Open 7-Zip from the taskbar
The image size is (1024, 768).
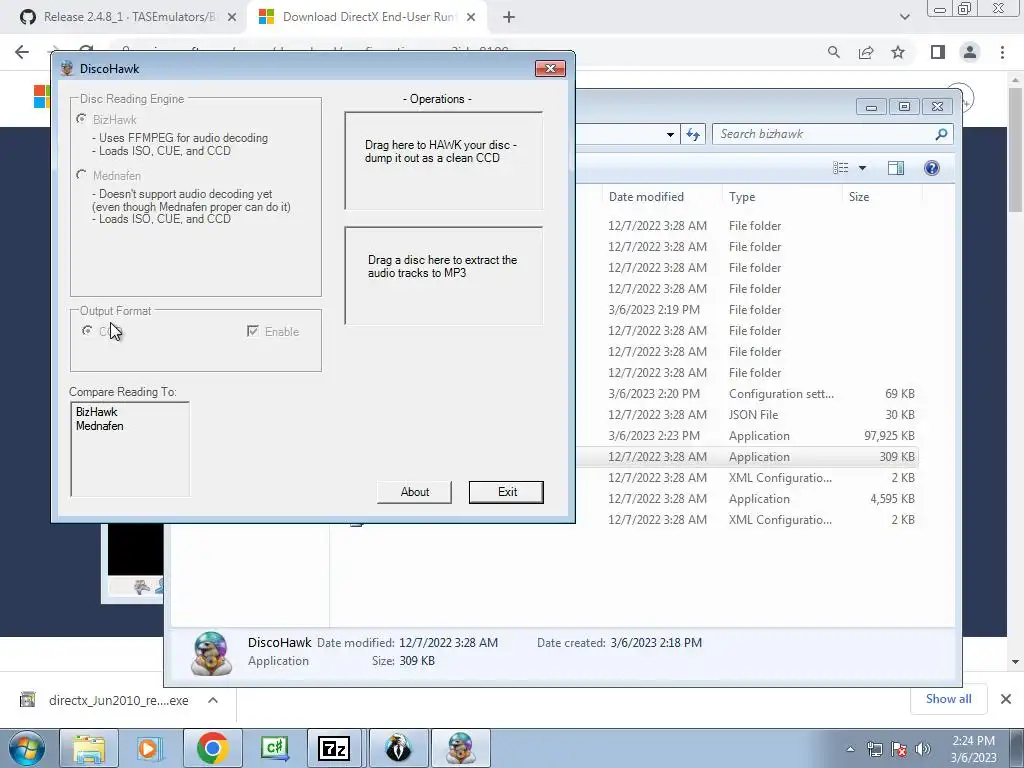coord(334,748)
